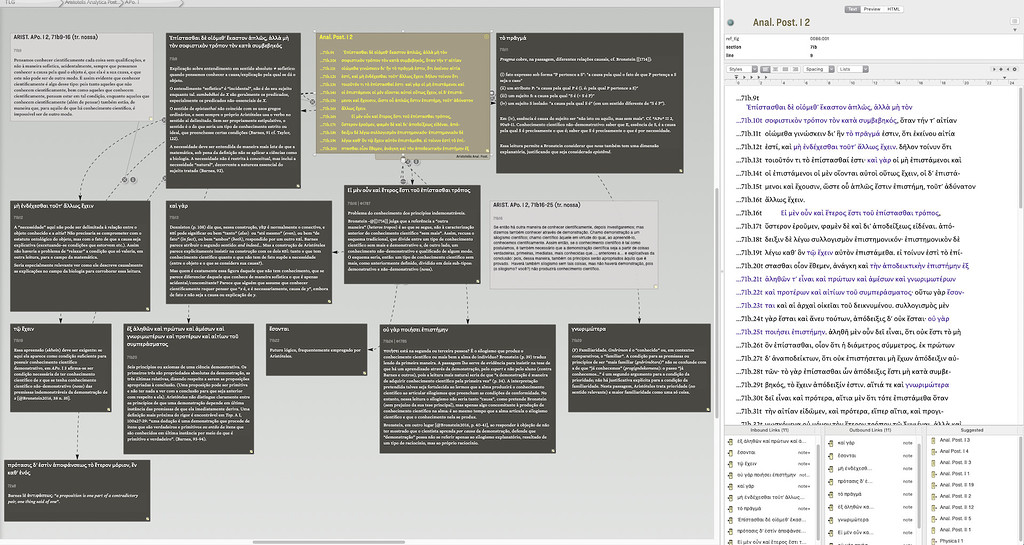
Task: Select left text alignment in the text pane toolbar
Action: (x=767, y=69)
